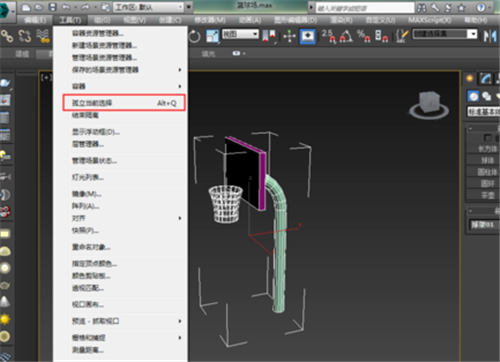Click the Select and Manipulate crosshair icon
The height and width of the screenshot is (362, 500).
point(289,36)
